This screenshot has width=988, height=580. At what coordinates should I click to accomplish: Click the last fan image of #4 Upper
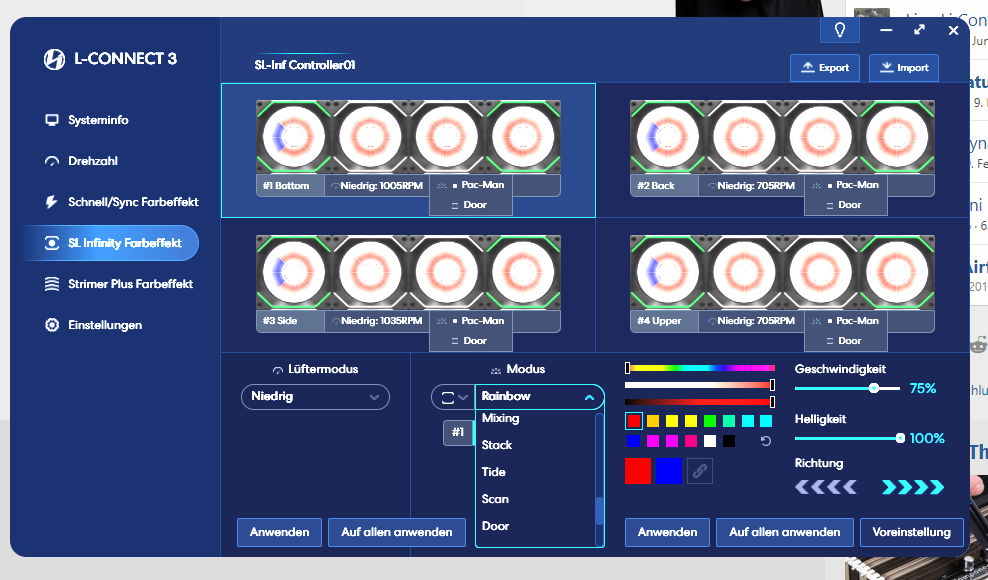point(897,272)
